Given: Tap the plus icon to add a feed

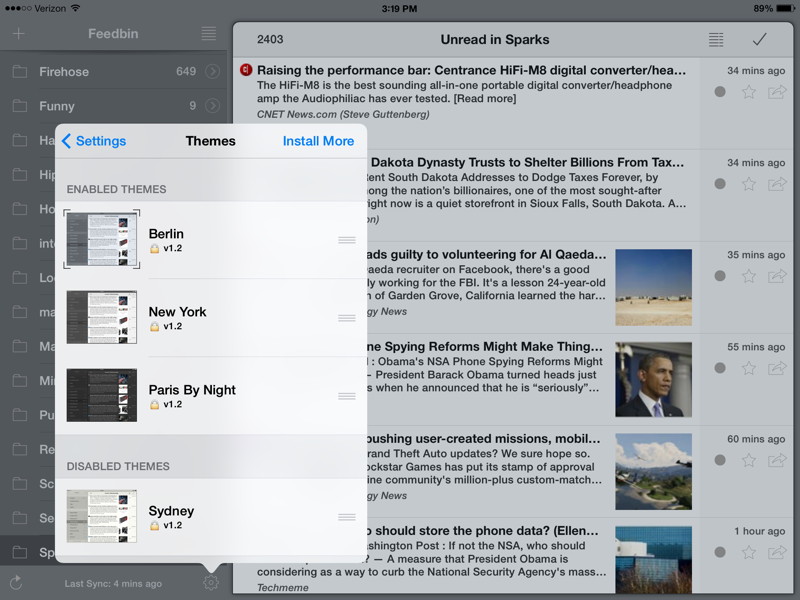Looking at the screenshot, I should [x=18, y=34].
